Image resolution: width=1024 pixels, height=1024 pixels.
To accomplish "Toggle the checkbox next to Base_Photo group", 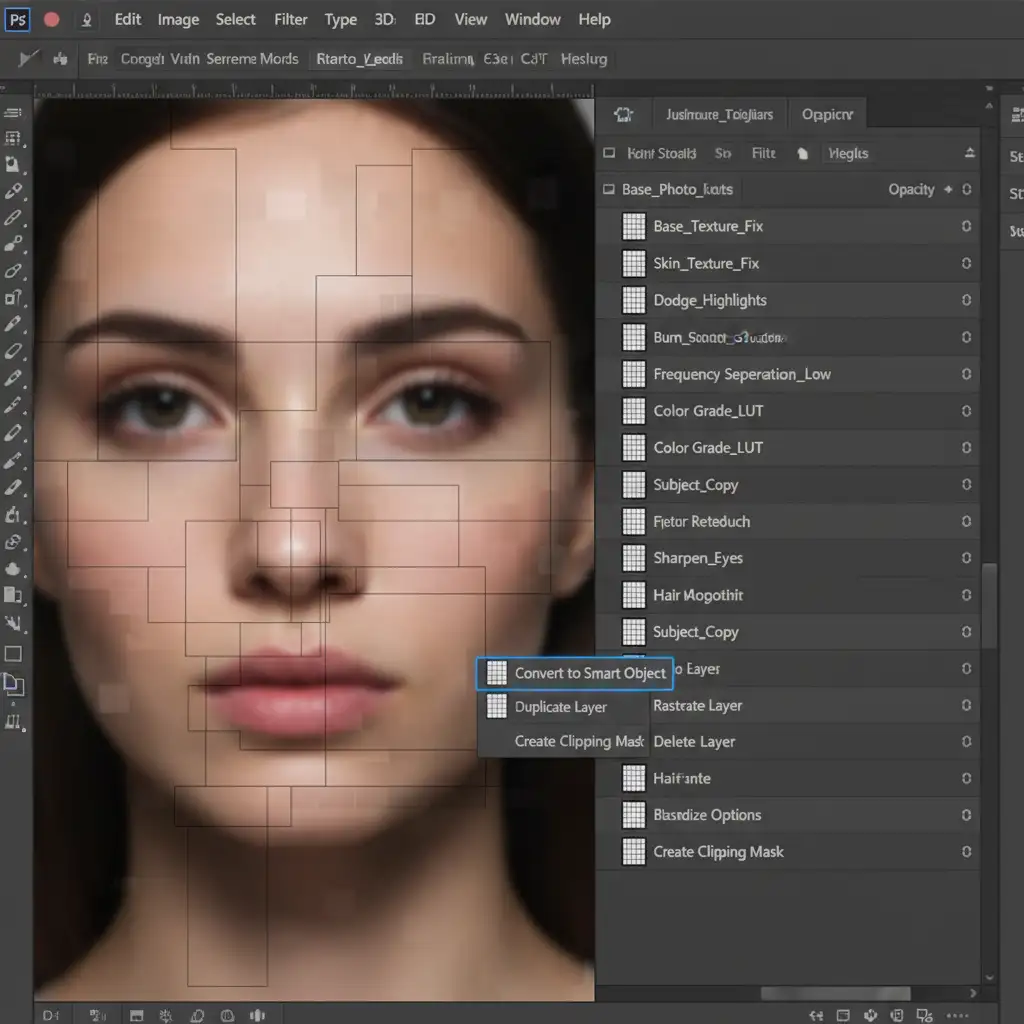I will [x=608, y=189].
